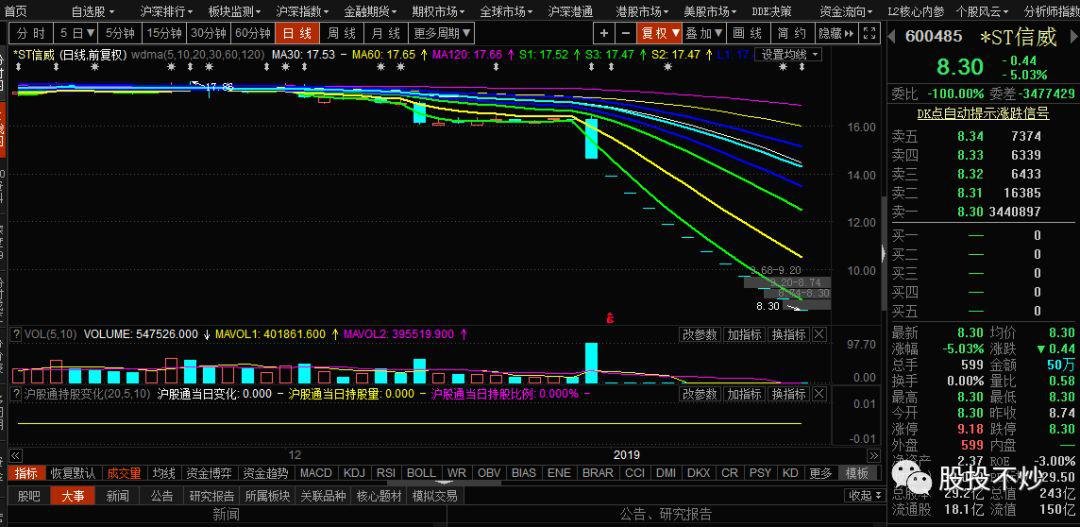Switch to 资金博弈 indicator tab
Viewport: 1080px width, 527px height.
pyautogui.click(x=211, y=473)
